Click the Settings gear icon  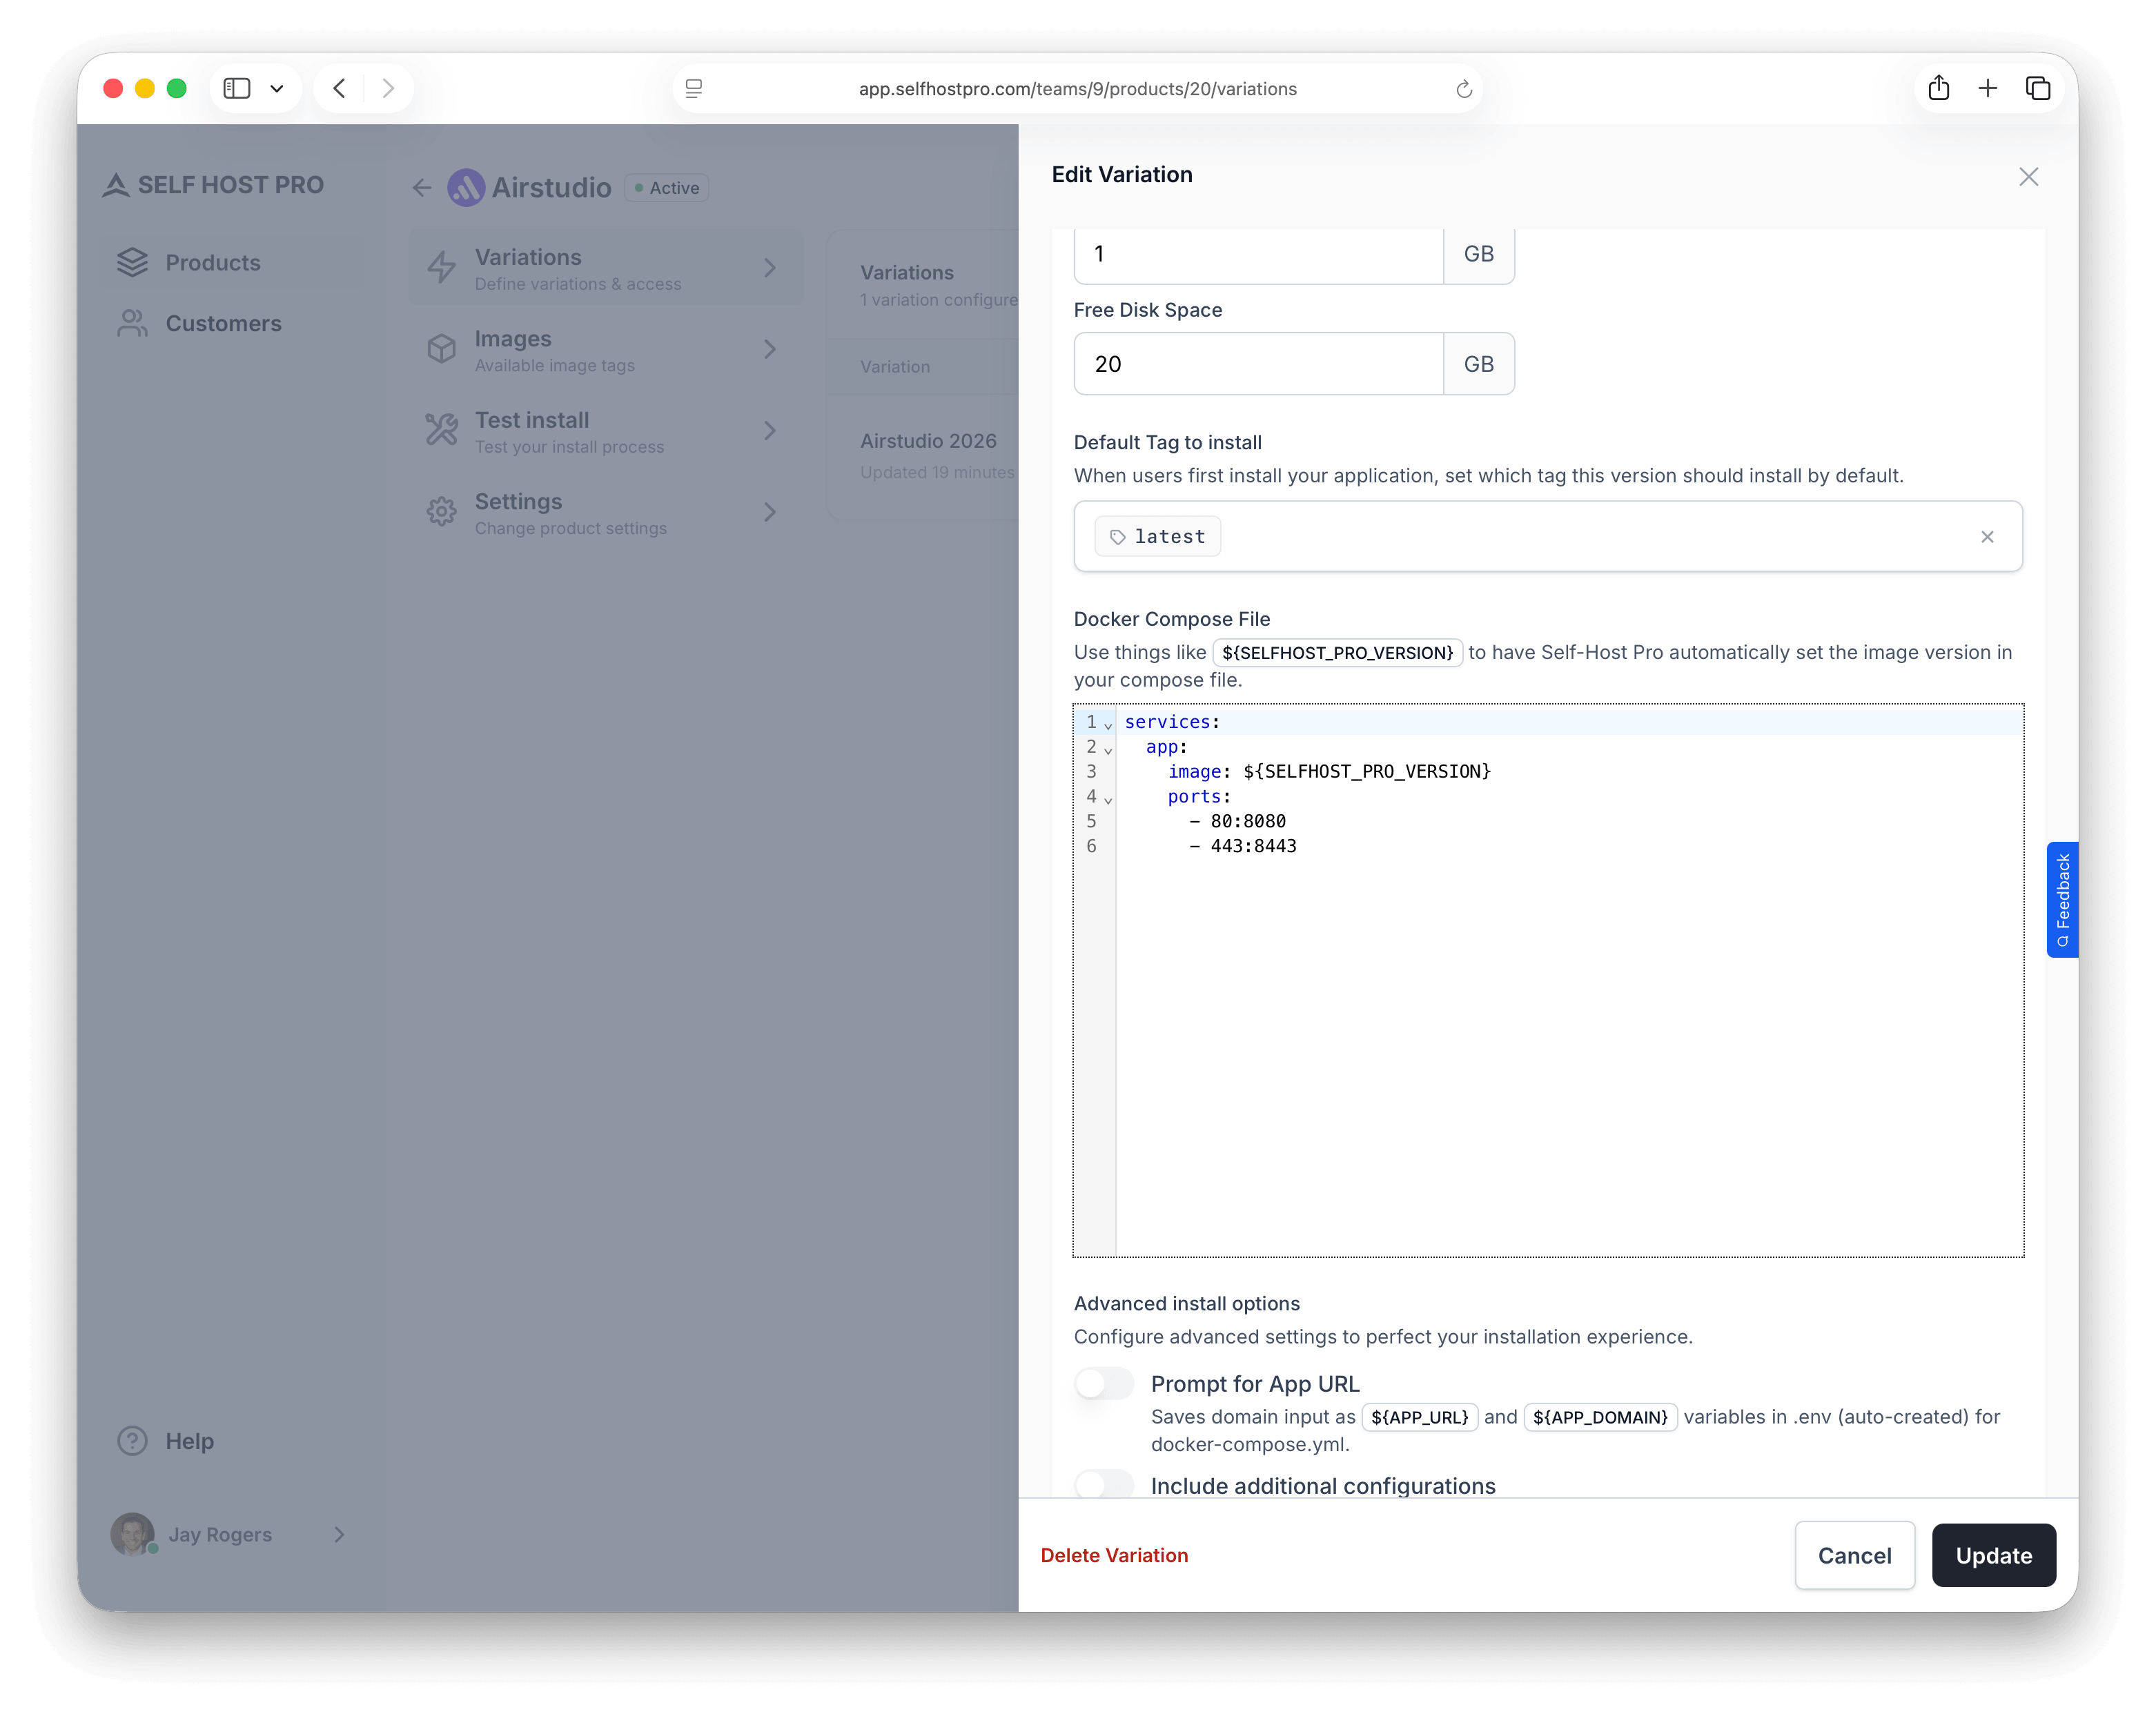coord(441,512)
